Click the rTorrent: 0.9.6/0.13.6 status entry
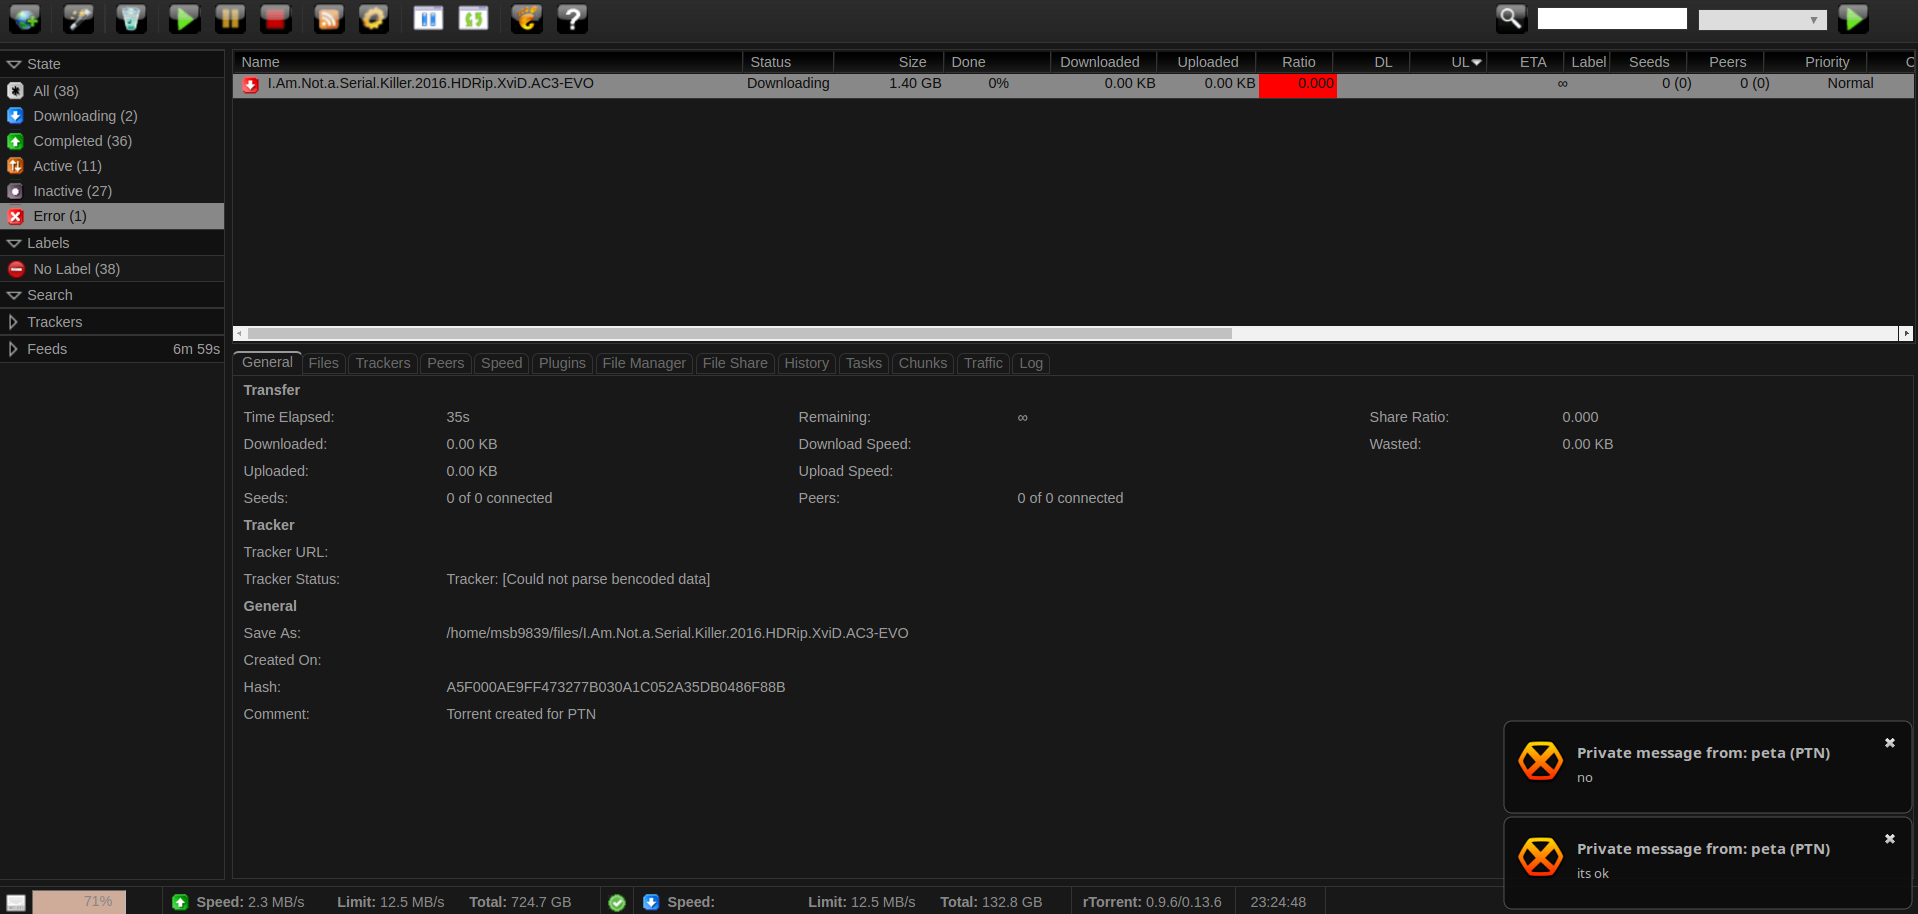The width and height of the screenshot is (1918, 914). coord(1152,902)
